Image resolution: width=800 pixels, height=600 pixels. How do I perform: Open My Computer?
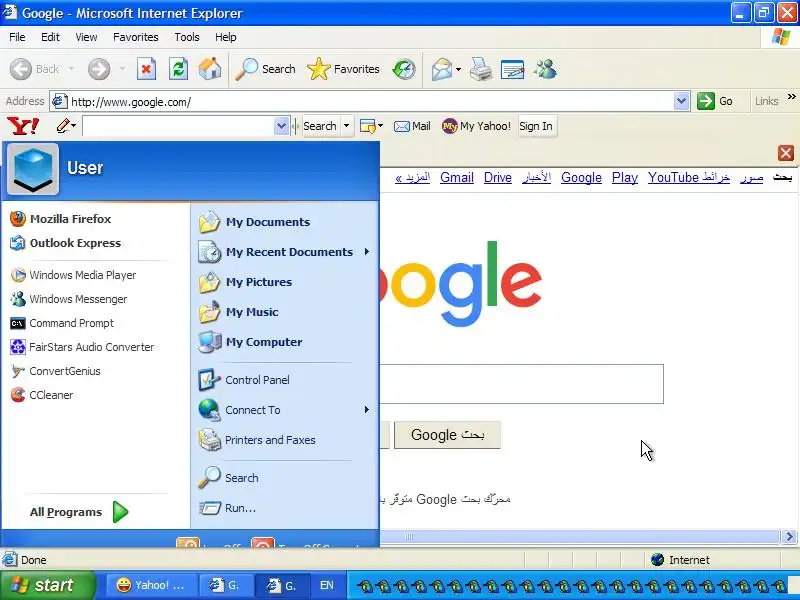(x=251, y=342)
